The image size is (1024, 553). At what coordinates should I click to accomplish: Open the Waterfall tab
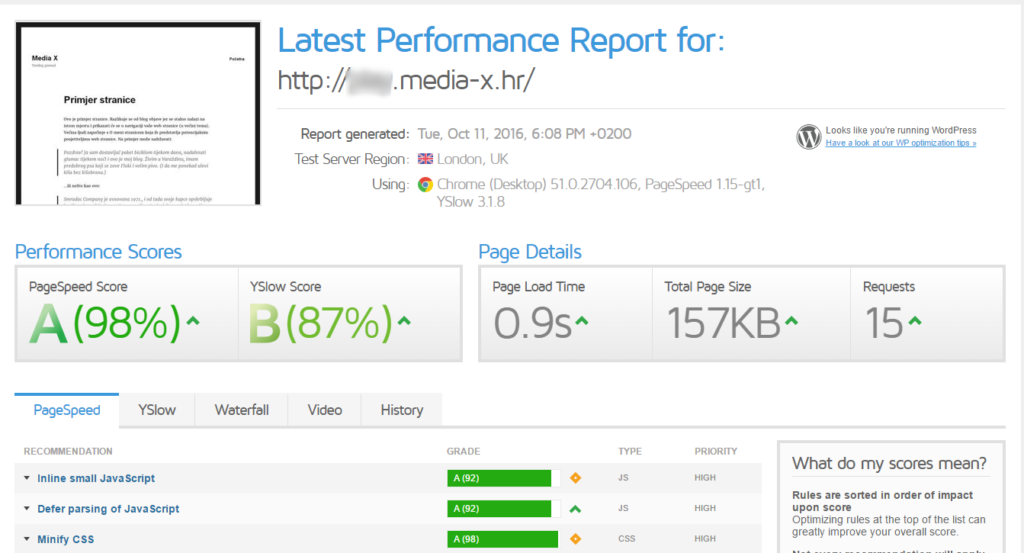tap(241, 410)
